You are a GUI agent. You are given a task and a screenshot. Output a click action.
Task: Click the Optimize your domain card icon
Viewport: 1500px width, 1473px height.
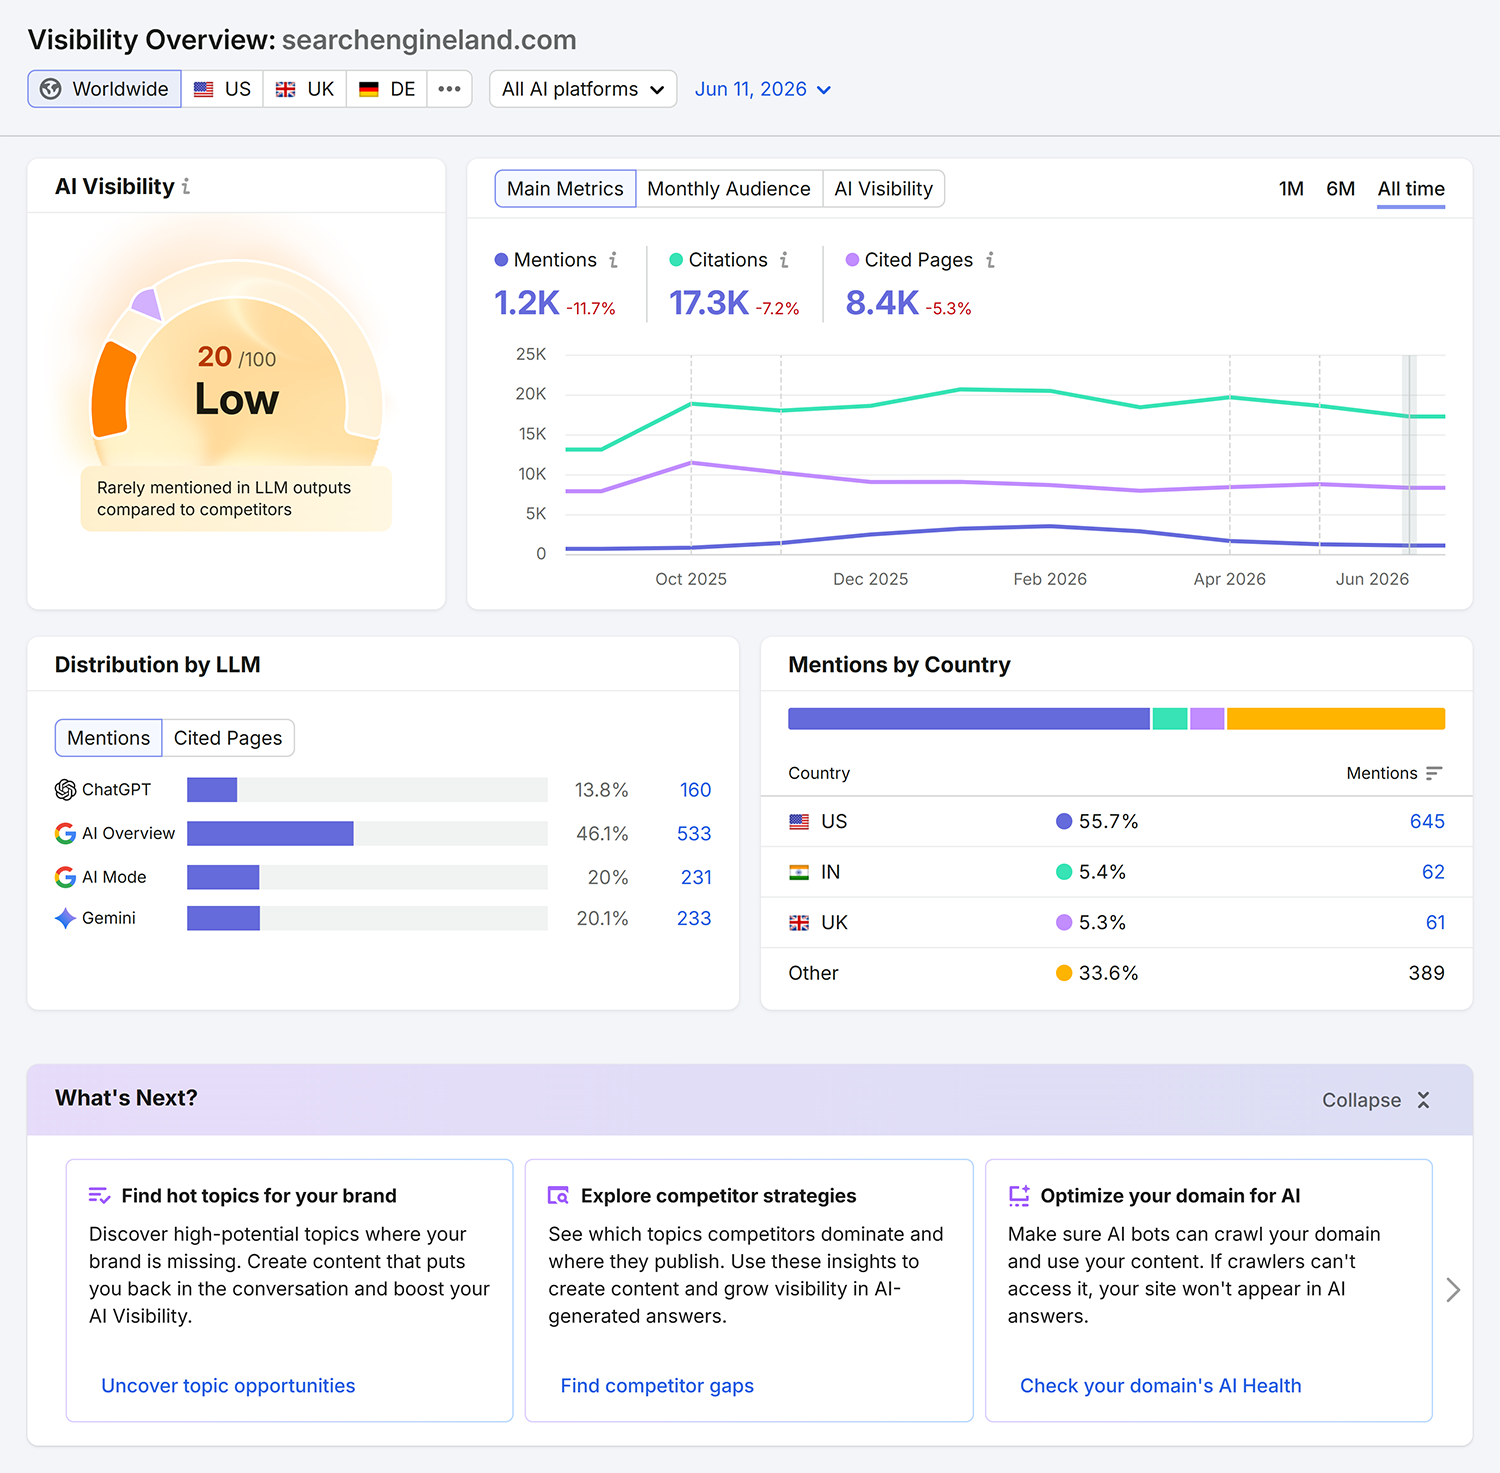1019,1195
